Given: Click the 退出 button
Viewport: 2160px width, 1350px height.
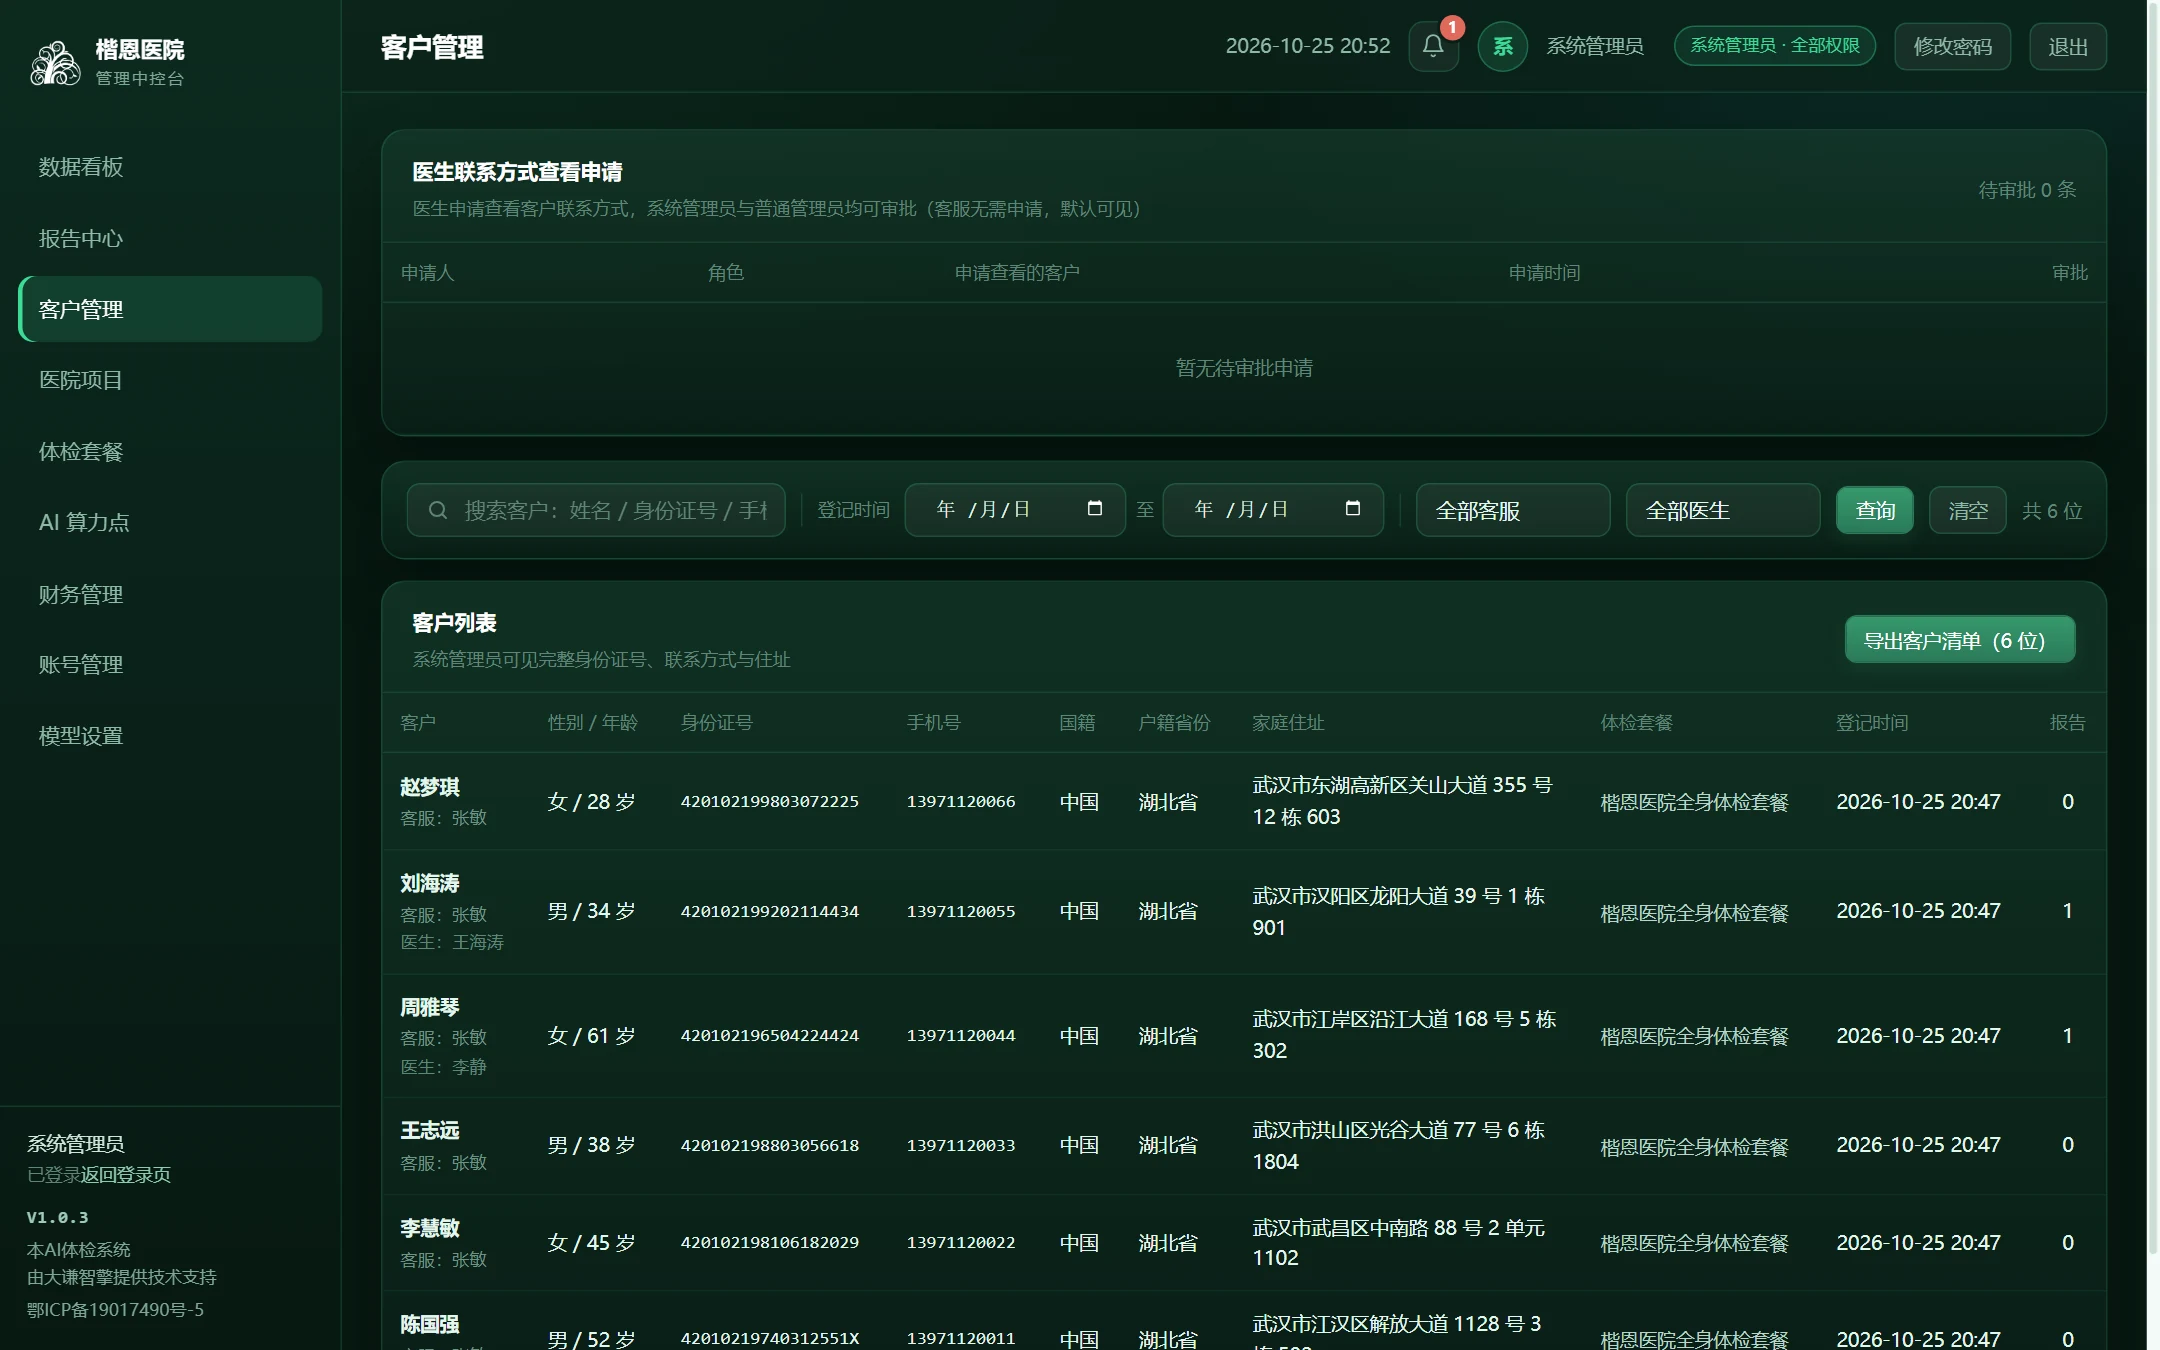Looking at the screenshot, I should [x=2067, y=46].
